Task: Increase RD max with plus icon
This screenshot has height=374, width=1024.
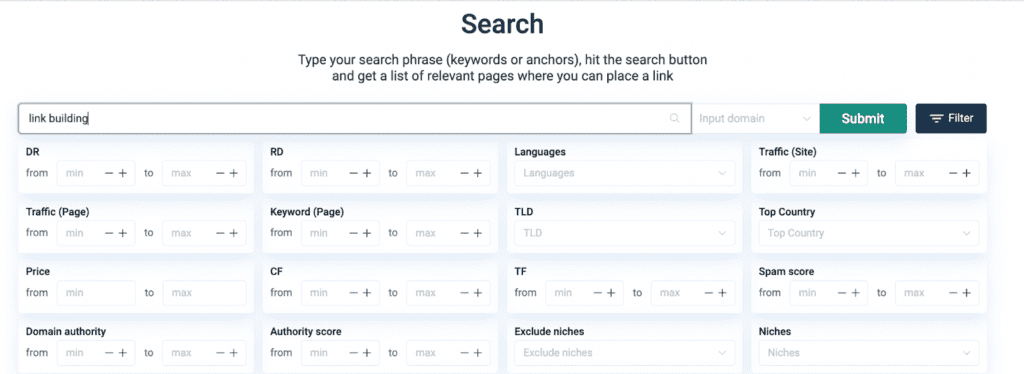Action: pos(477,173)
